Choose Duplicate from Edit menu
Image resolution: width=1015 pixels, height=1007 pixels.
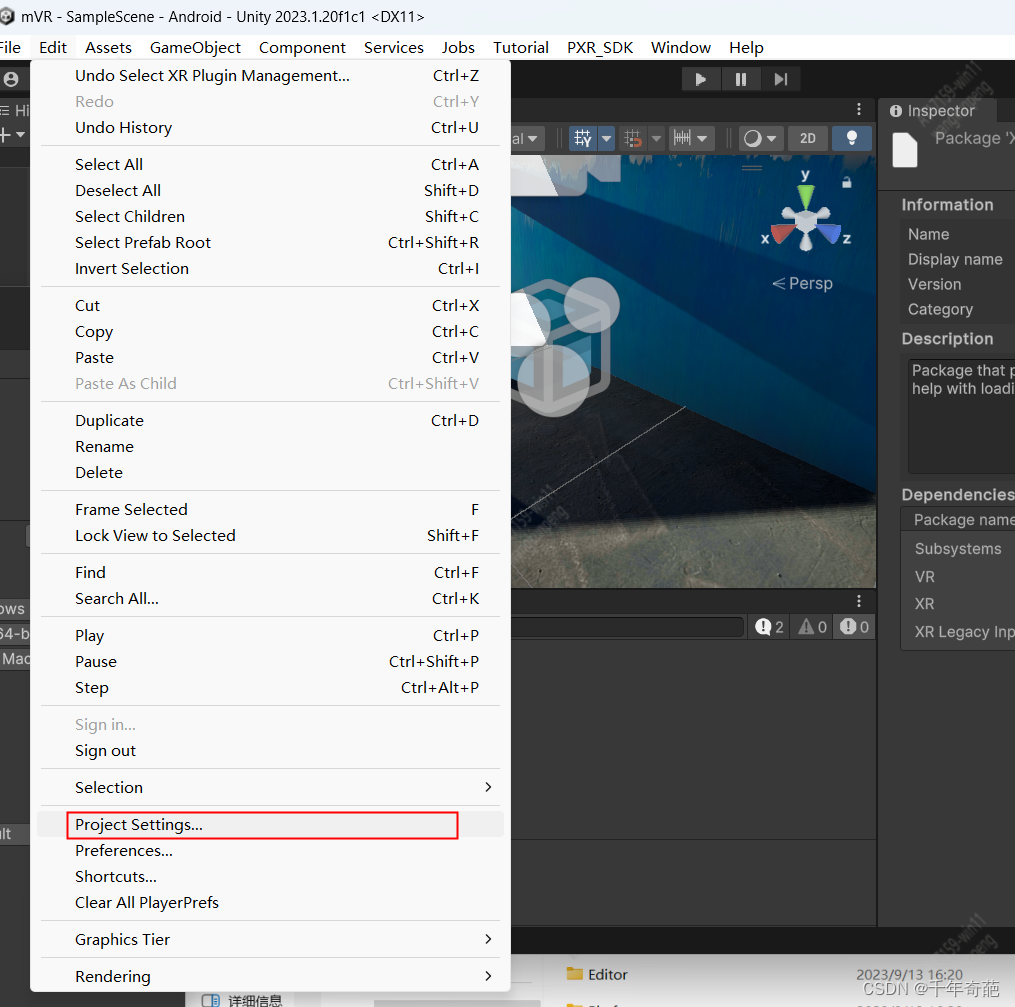point(270,421)
